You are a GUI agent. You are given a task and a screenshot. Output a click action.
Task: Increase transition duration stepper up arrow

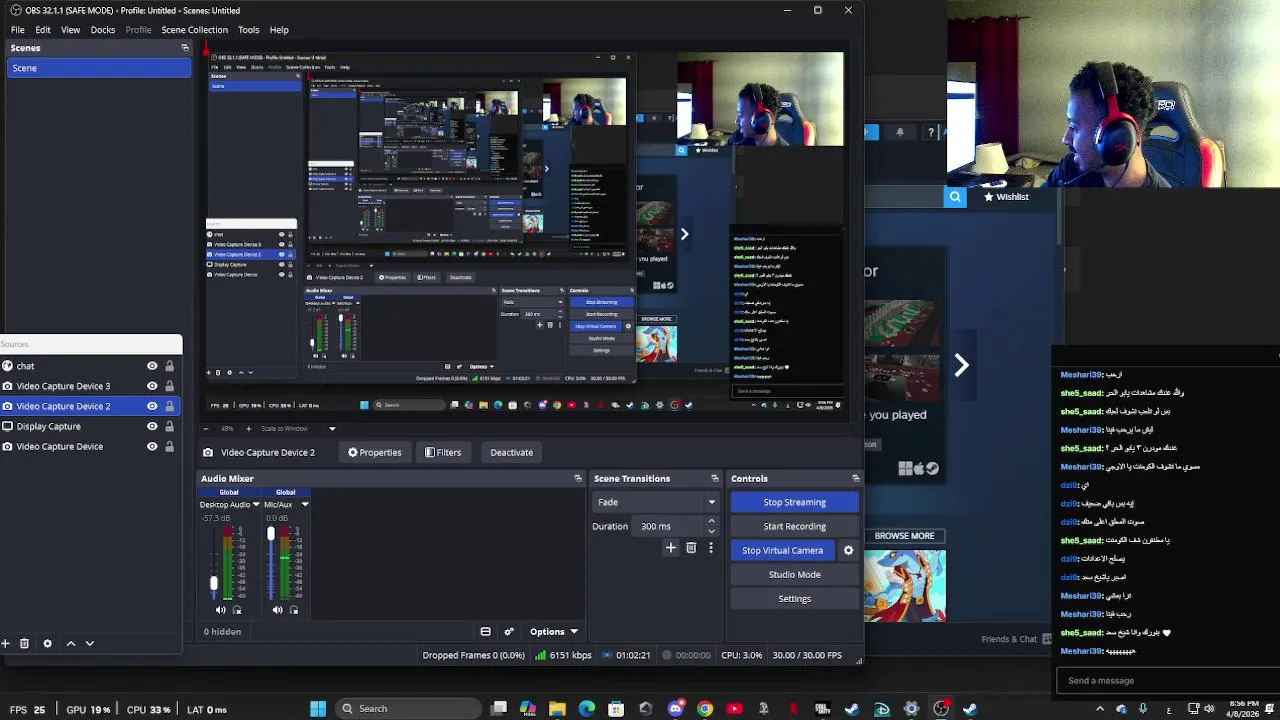pyautogui.click(x=712, y=521)
